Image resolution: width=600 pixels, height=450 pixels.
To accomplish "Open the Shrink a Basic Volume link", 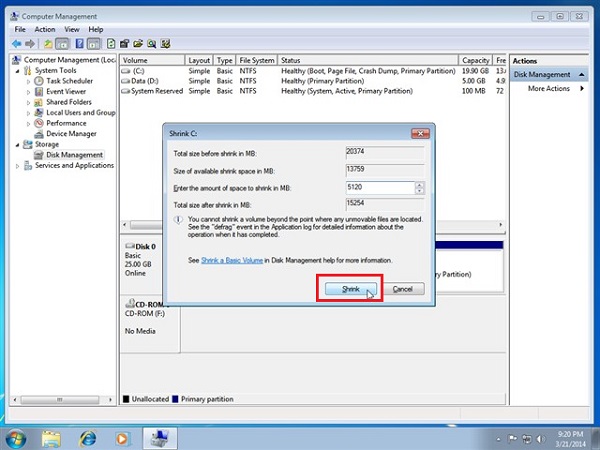I will pyautogui.click(x=240, y=260).
